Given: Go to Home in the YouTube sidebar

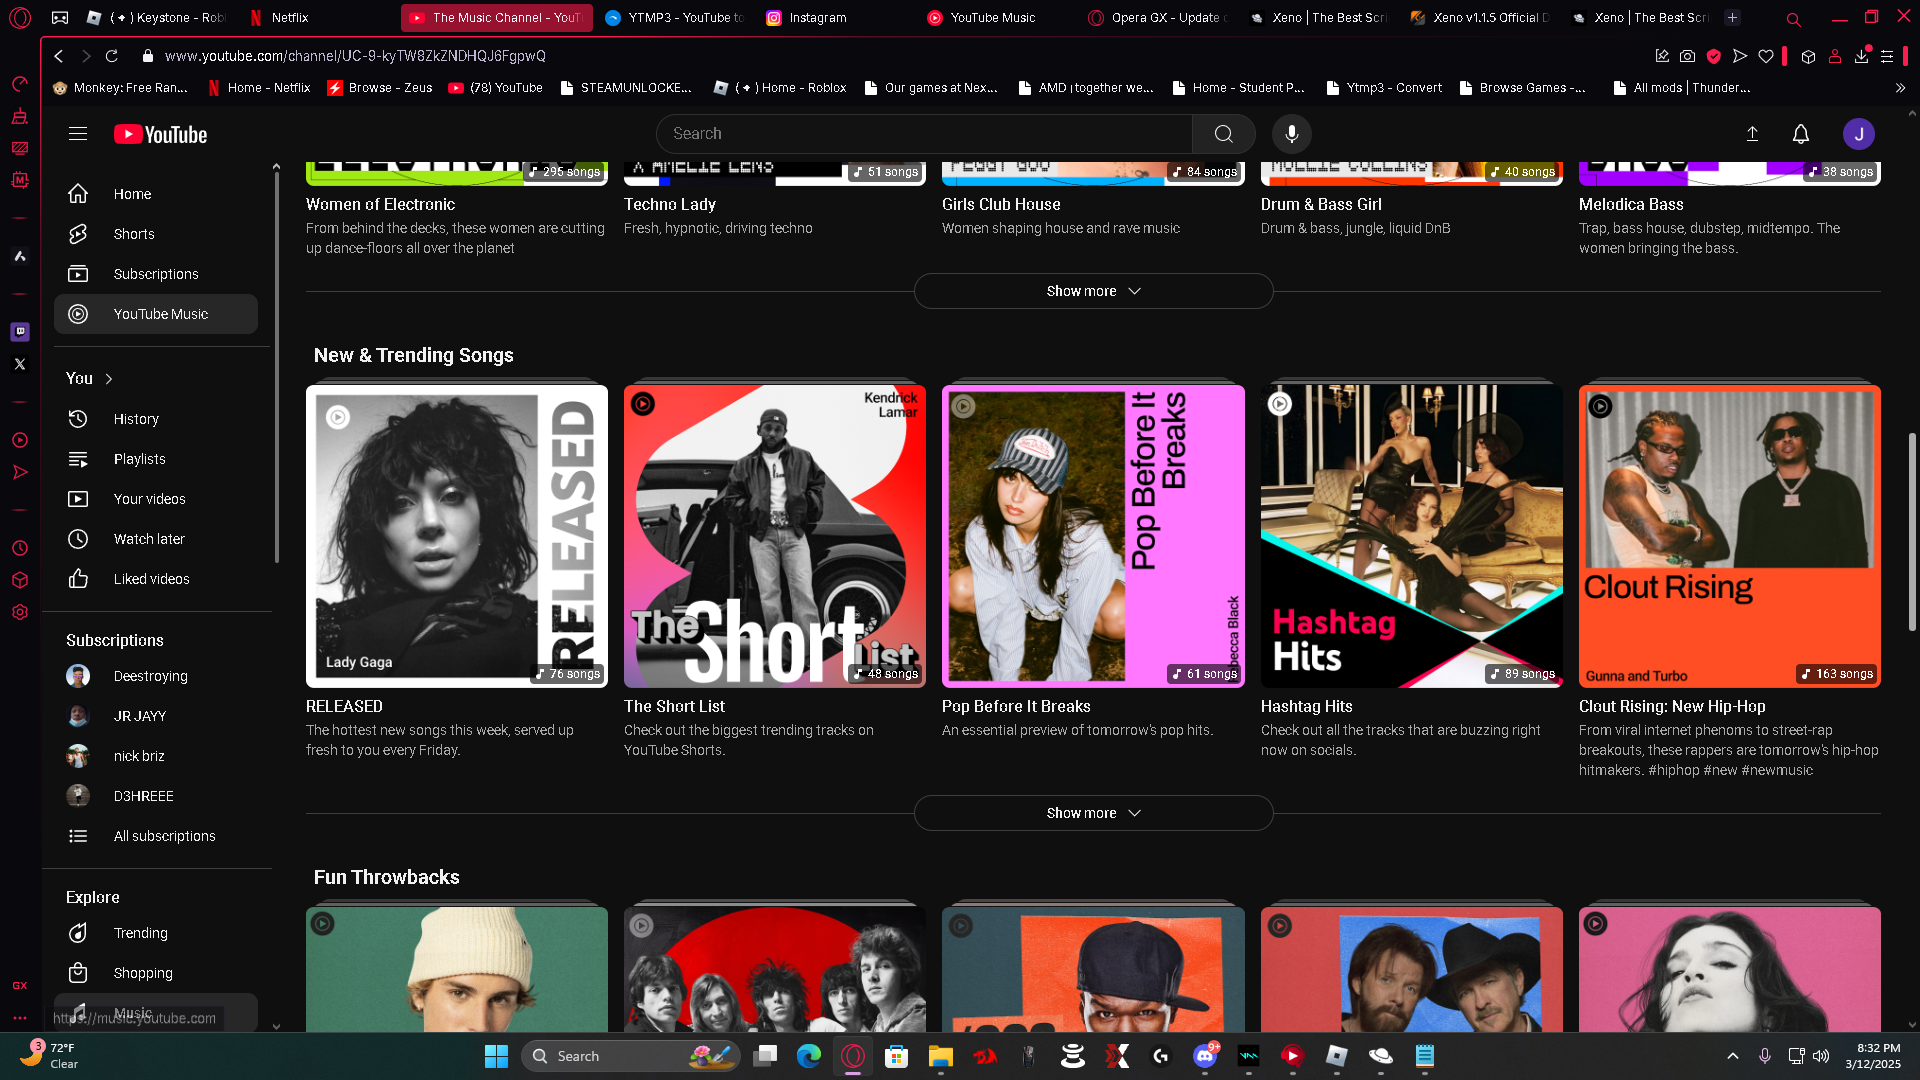Looking at the screenshot, I should point(156,194).
